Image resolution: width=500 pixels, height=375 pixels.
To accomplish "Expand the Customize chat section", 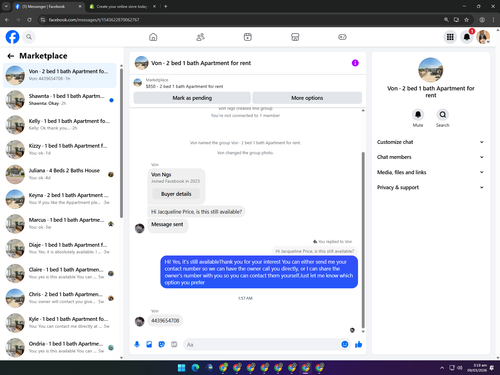I will [430, 142].
